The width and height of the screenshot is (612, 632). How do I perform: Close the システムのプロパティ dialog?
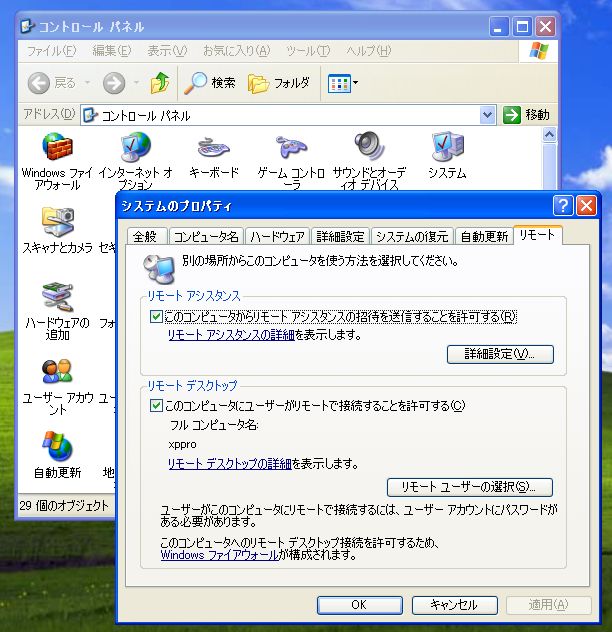(x=587, y=206)
